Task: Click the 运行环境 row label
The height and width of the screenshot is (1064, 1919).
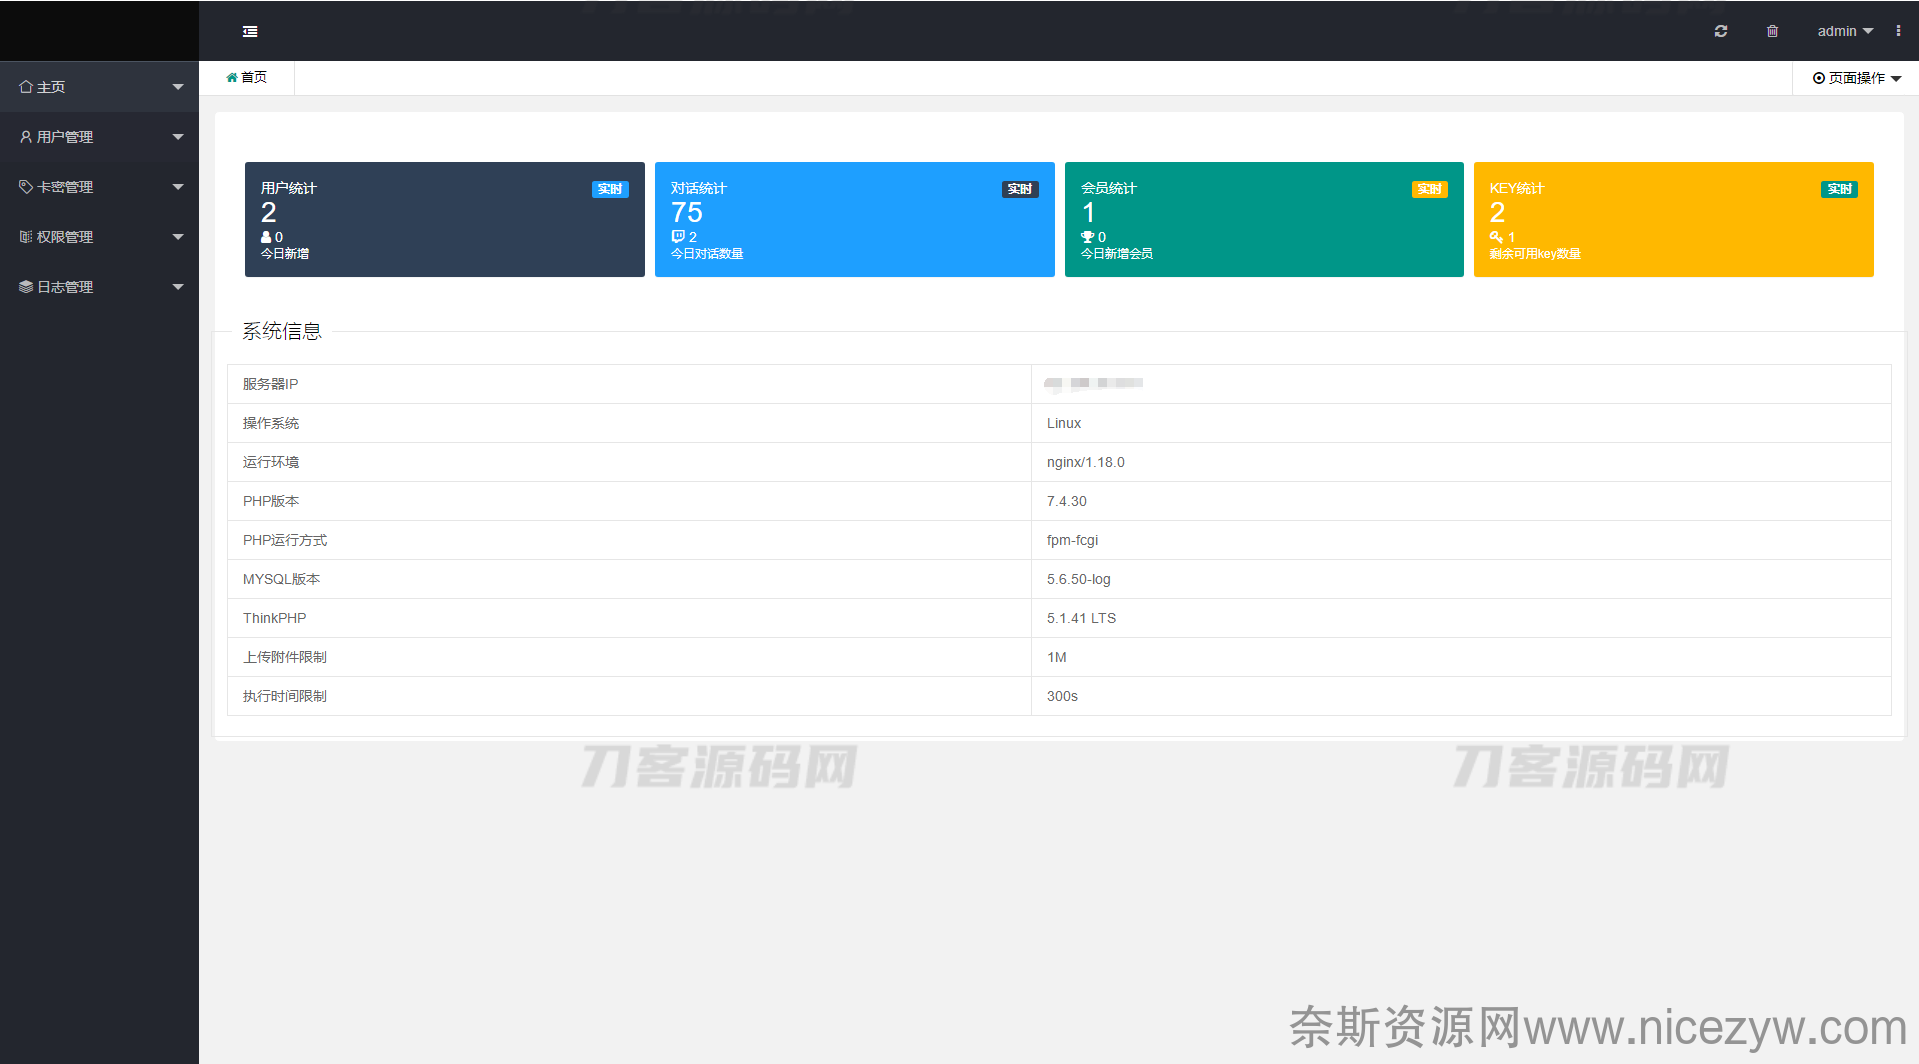Action: click(271, 462)
